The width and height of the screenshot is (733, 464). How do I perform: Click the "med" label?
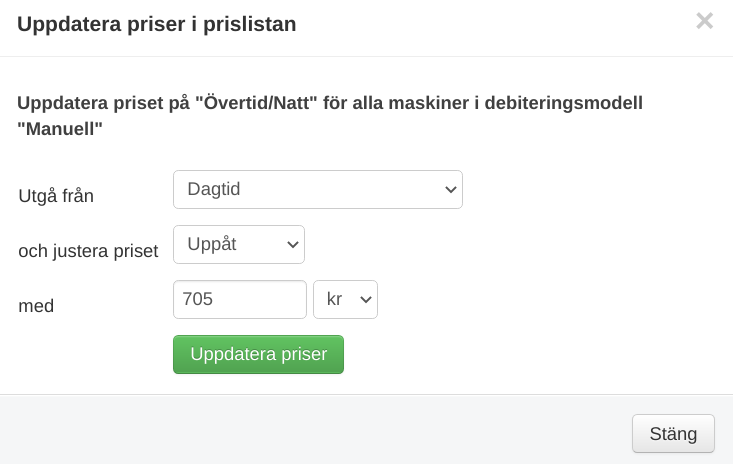click(x=36, y=306)
